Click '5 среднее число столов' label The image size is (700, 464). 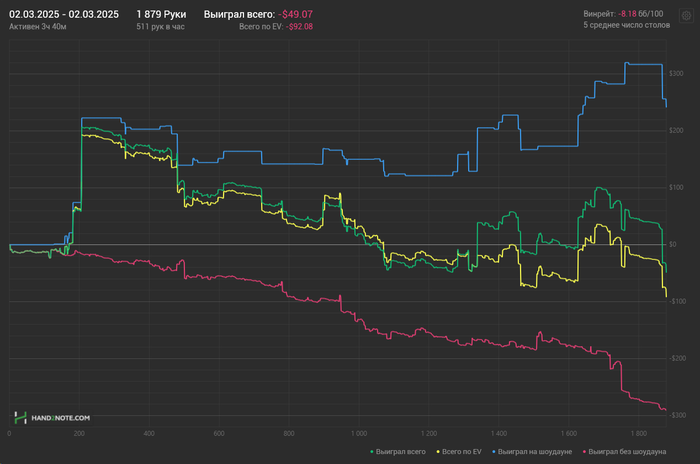click(626, 25)
